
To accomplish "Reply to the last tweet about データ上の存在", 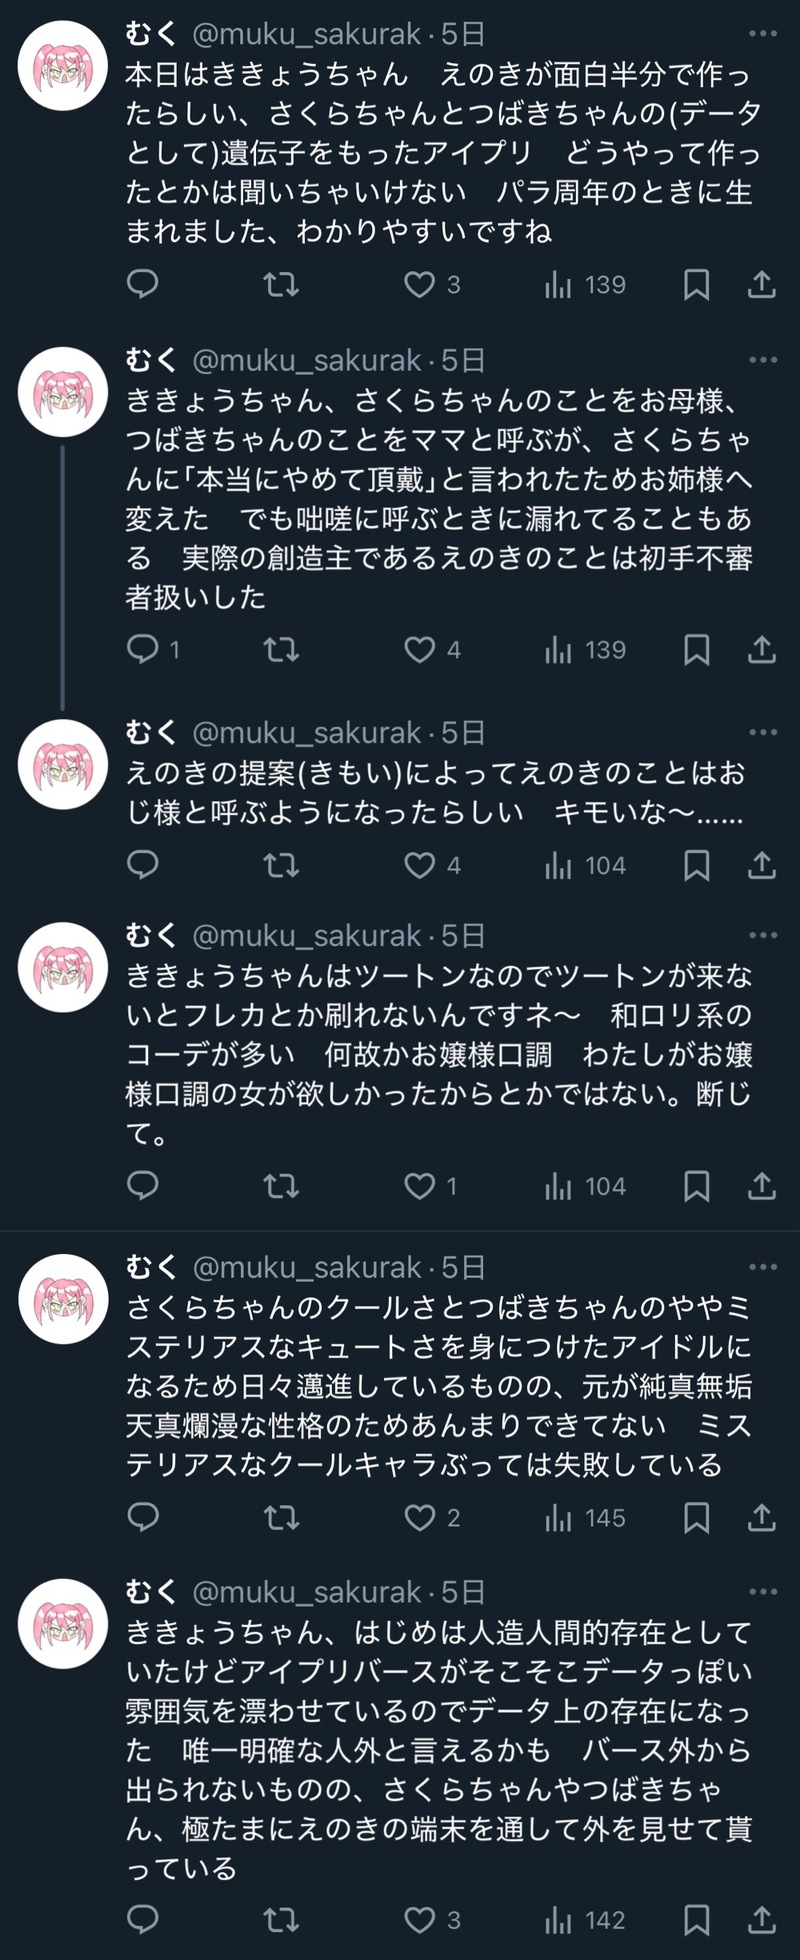I will (x=143, y=1920).
